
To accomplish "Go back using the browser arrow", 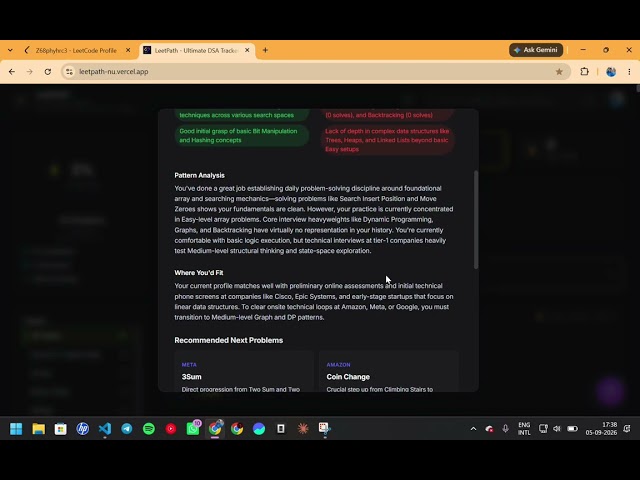I will tap(12, 72).
